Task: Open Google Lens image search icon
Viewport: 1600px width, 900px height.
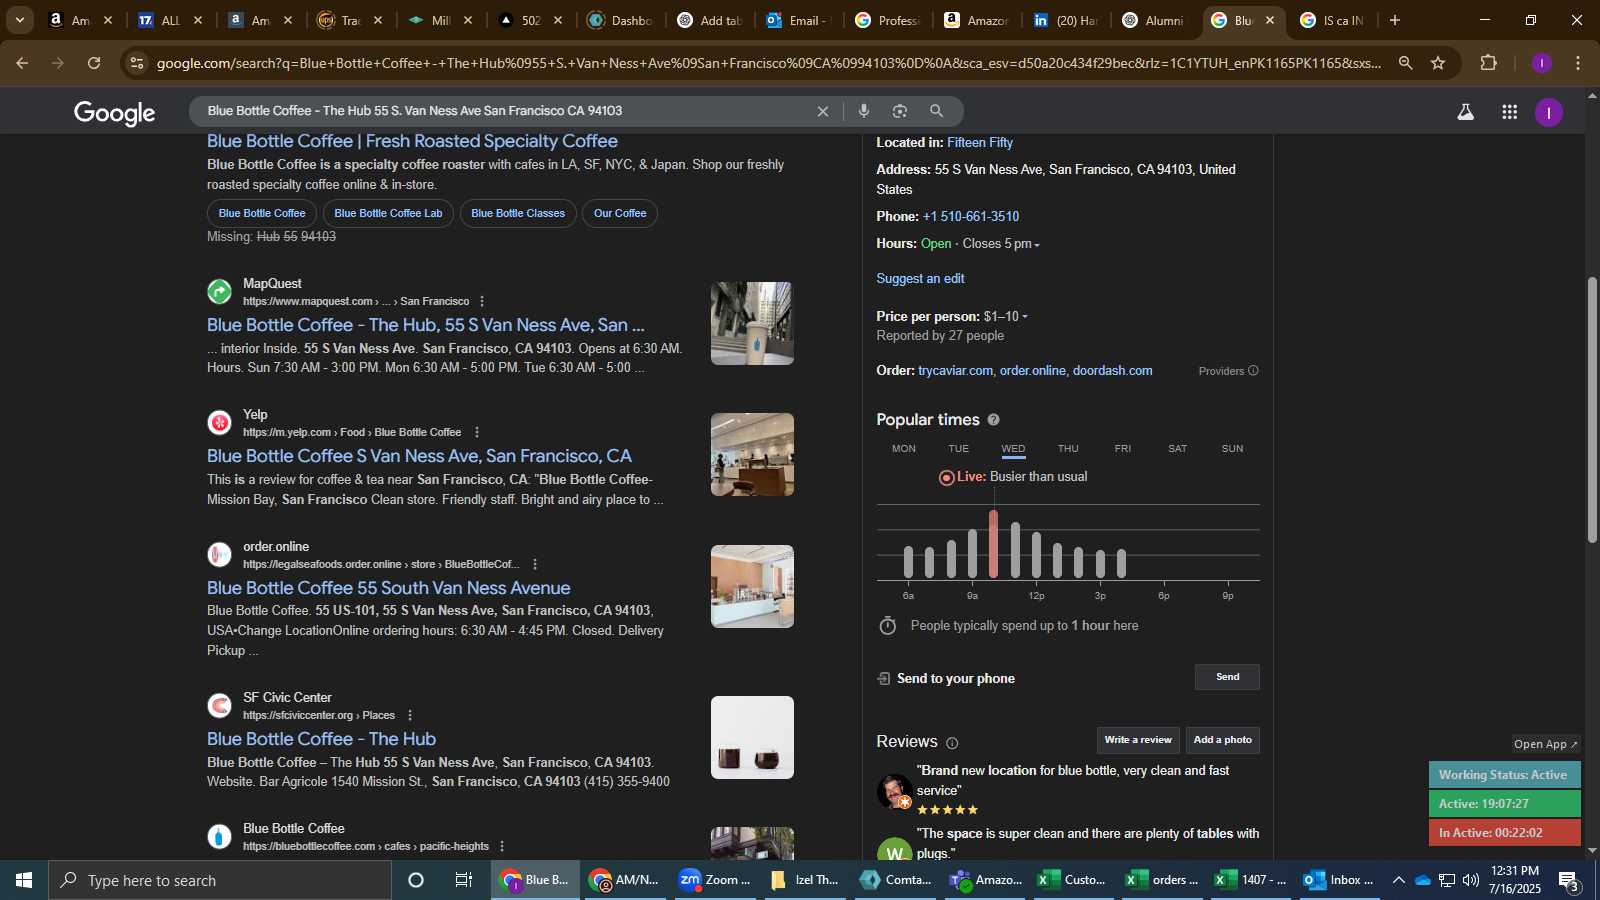Action: point(900,111)
